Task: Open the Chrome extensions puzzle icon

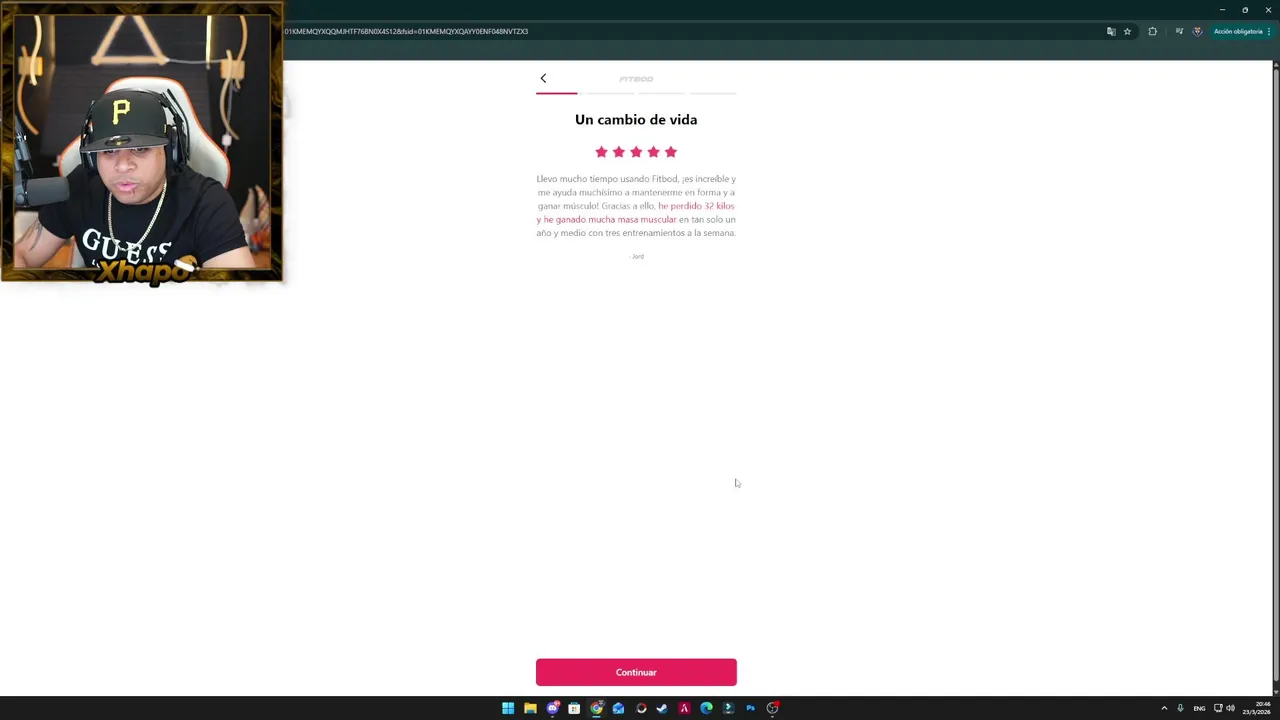Action: point(1152,31)
